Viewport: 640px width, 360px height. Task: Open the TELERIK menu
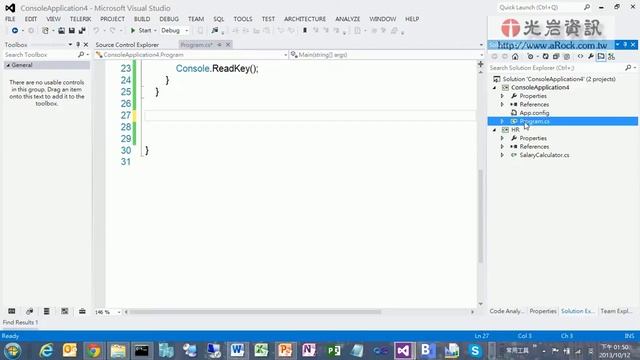click(80, 19)
